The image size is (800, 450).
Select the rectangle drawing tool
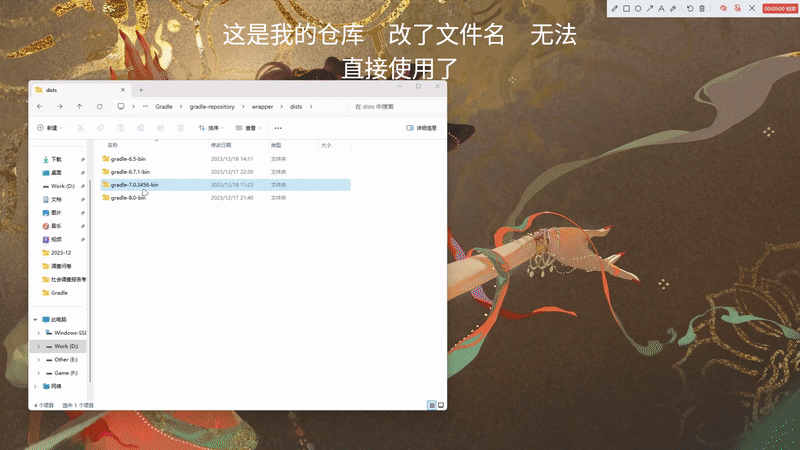[627, 8]
